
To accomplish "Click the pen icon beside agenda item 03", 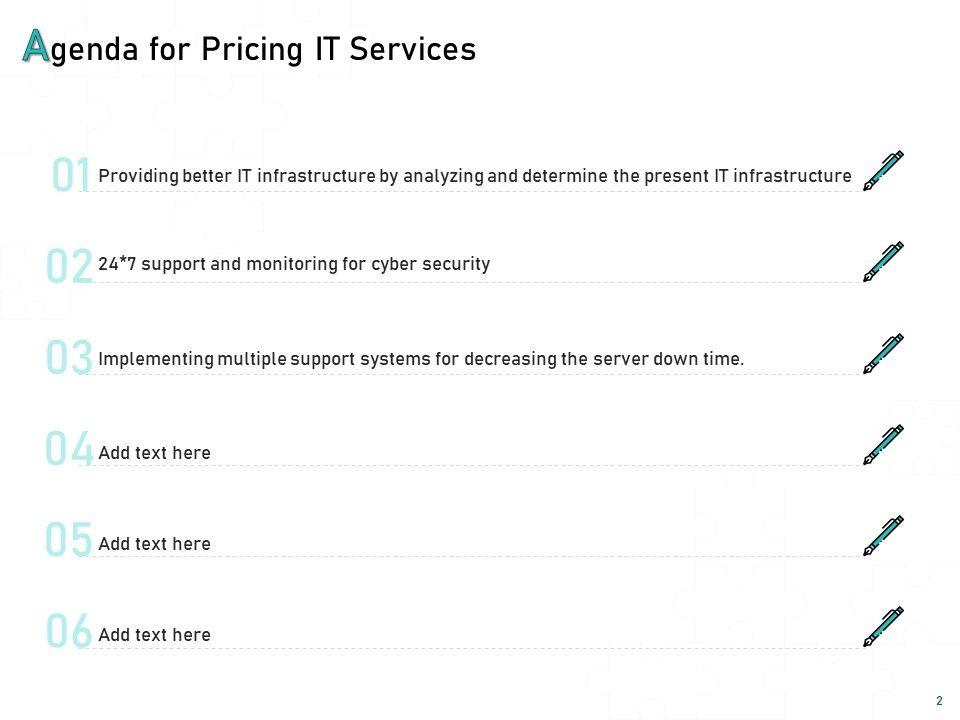I will pyautogui.click(x=883, y=354).
